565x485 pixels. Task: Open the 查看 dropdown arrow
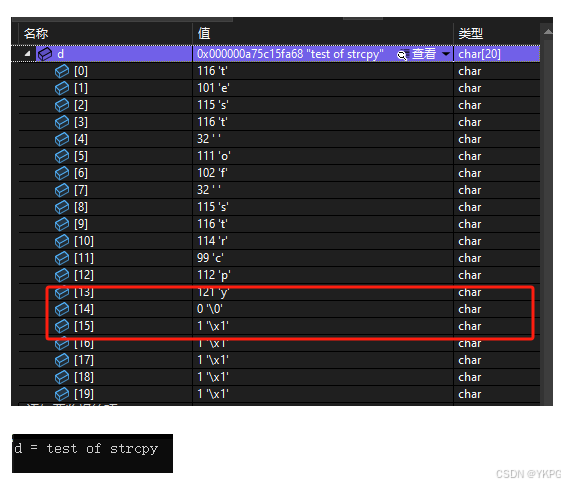tap(446, 54)
